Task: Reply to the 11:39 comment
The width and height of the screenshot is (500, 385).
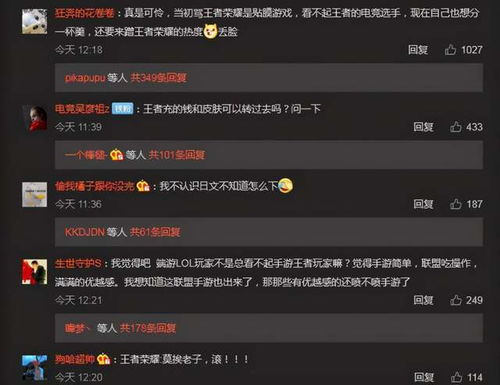Action: click(x=423, y=127)
